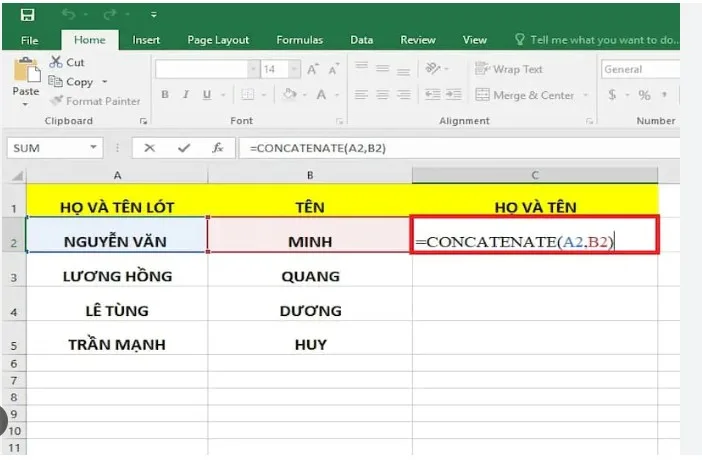Click the Increase Font Size icon
The image size is (702, 460).
point(312,69)
